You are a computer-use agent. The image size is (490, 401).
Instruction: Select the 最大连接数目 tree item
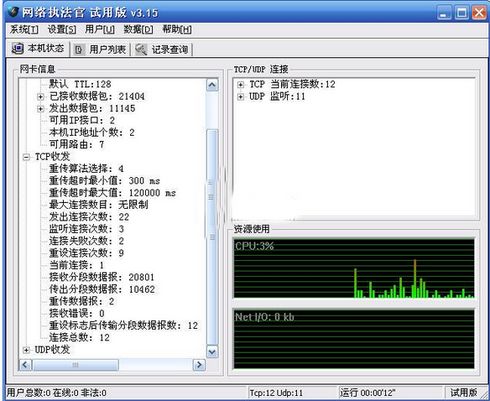99,205
